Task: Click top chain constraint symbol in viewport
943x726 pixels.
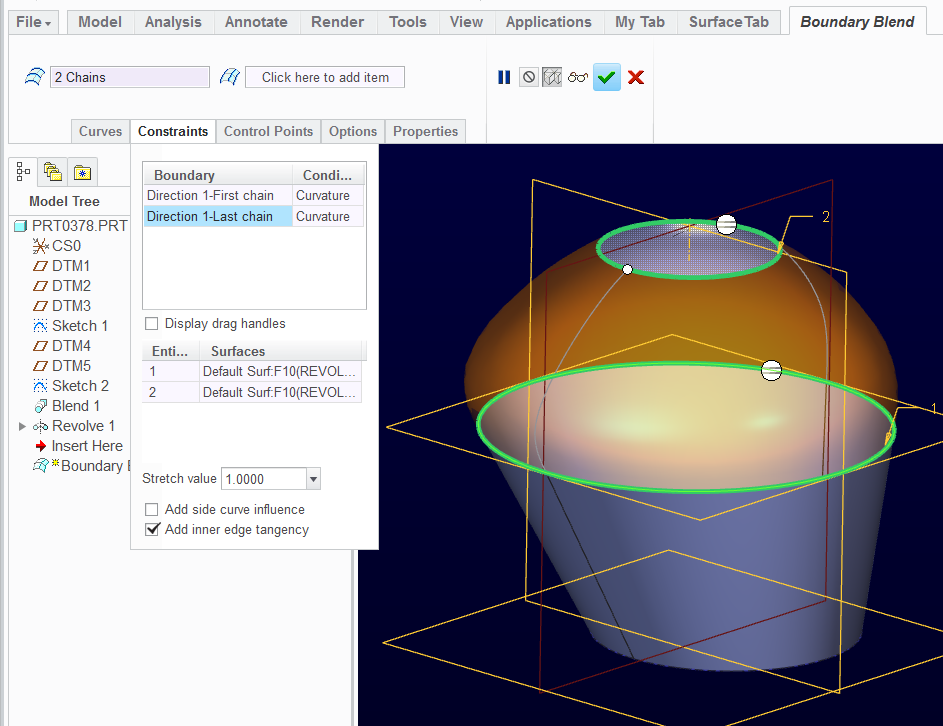Action: [726, 225]
